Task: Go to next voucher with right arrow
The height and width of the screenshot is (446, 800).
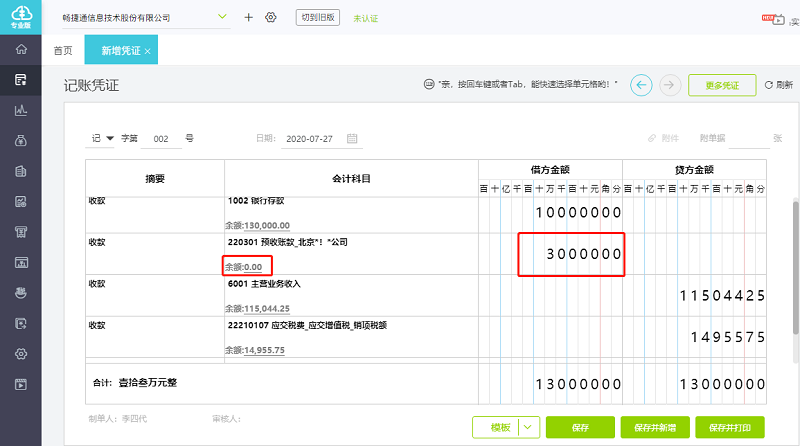Action: click(x=670, y=85)
